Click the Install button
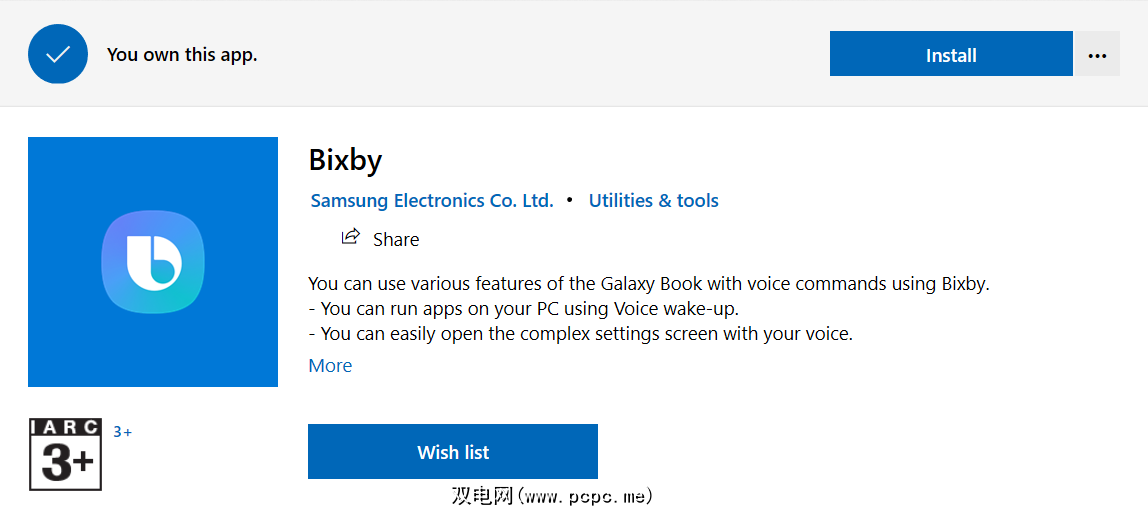The width and height of the screenshot is (1148, 519). tap(950, 55)
